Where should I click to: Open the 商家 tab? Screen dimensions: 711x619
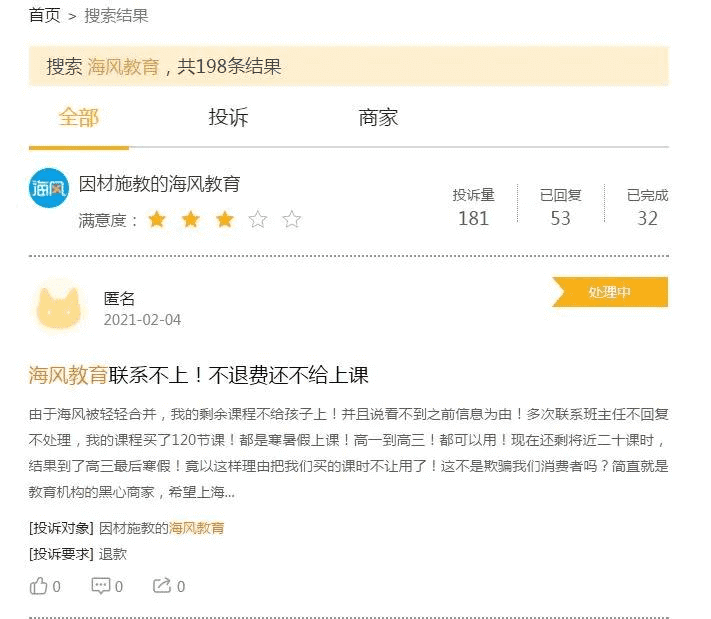(378, 117)
